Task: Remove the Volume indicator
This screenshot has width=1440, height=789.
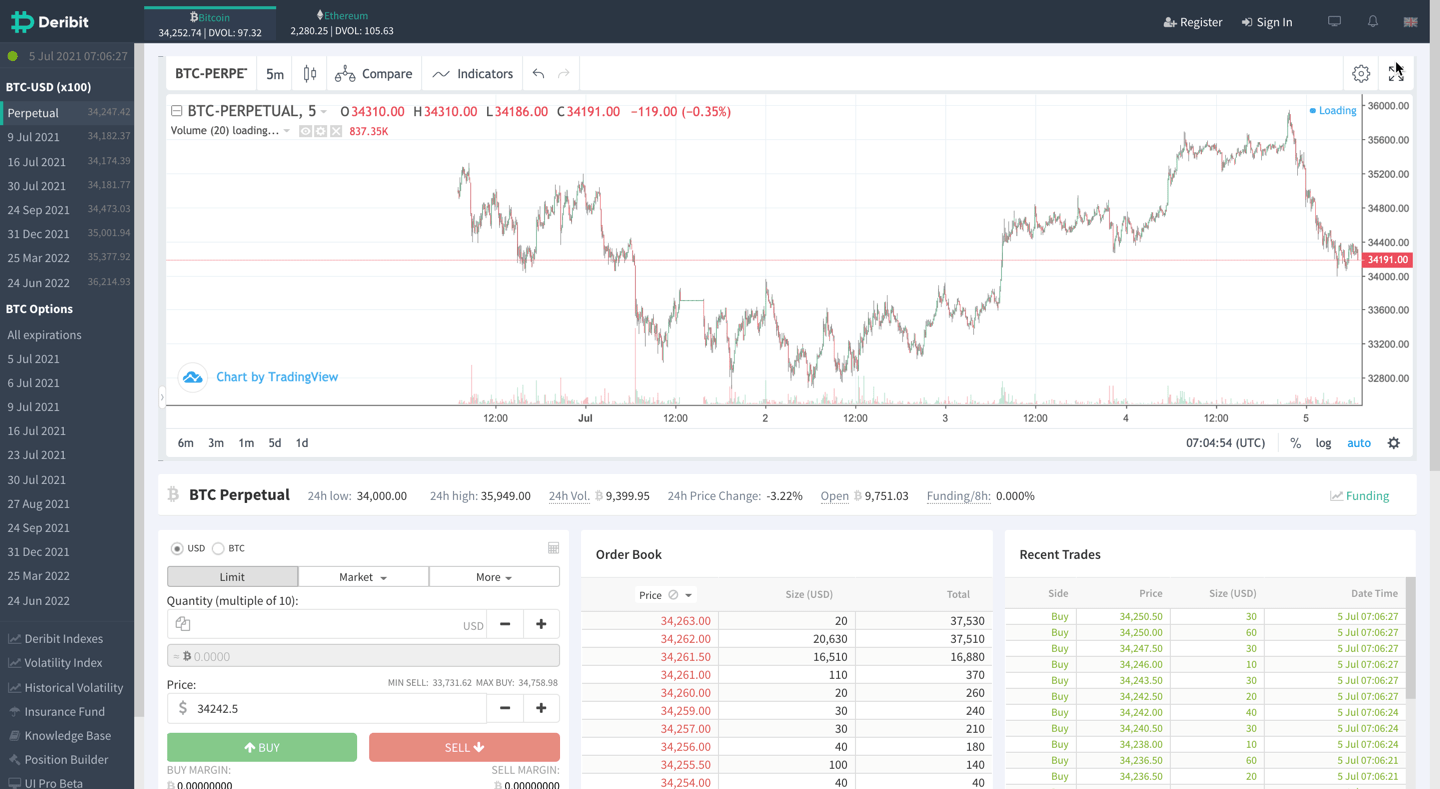Action: (336, 131)
